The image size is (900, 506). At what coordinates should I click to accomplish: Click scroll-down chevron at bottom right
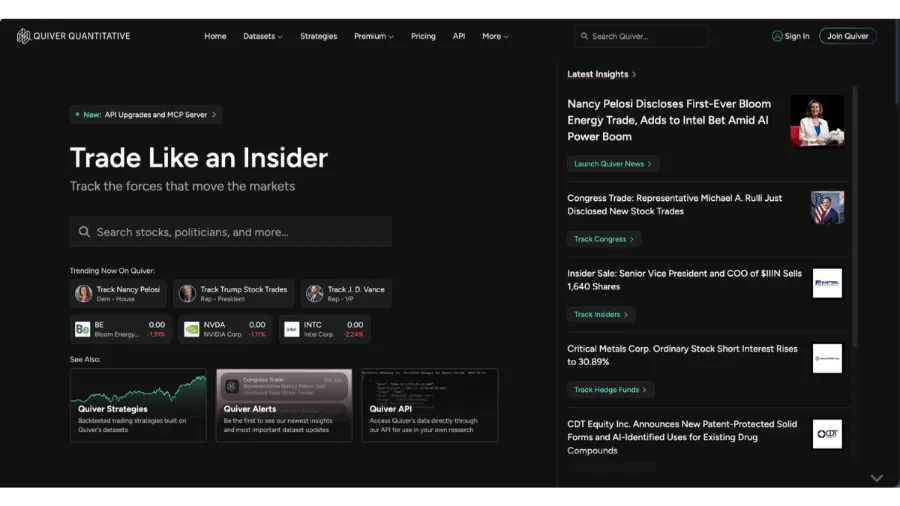pos(876,478)
